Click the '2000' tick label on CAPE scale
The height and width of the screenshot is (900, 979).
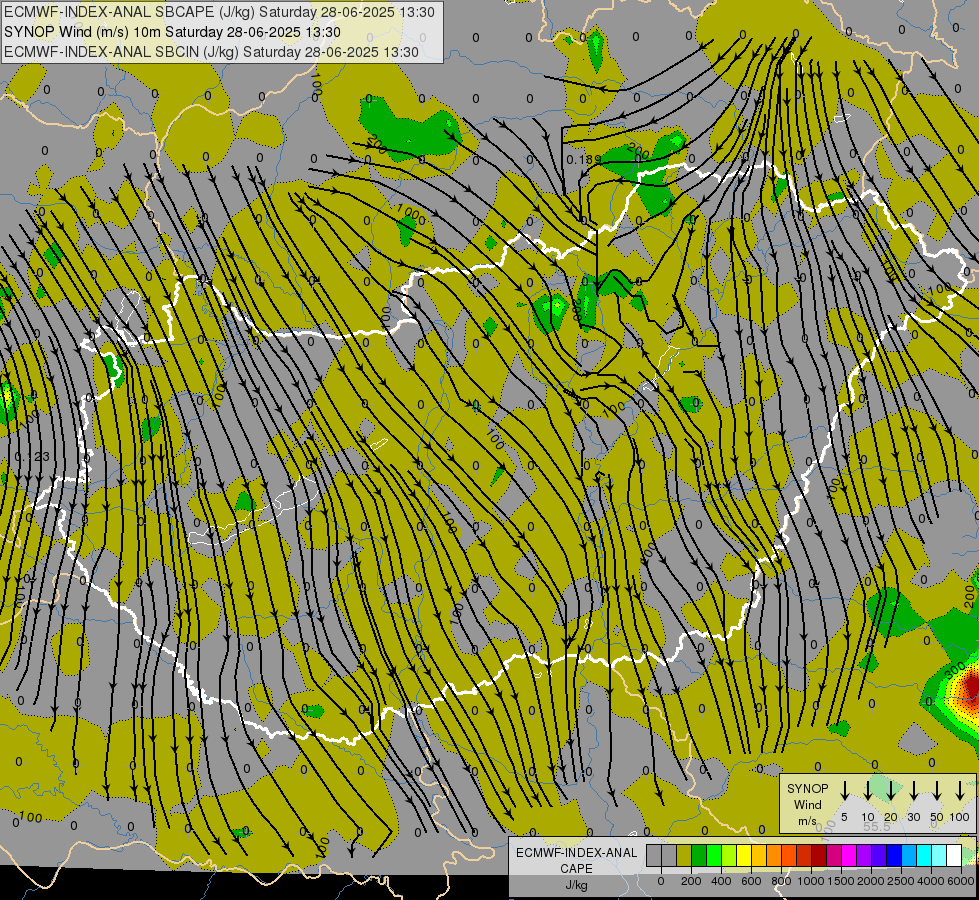pos(871,881)
